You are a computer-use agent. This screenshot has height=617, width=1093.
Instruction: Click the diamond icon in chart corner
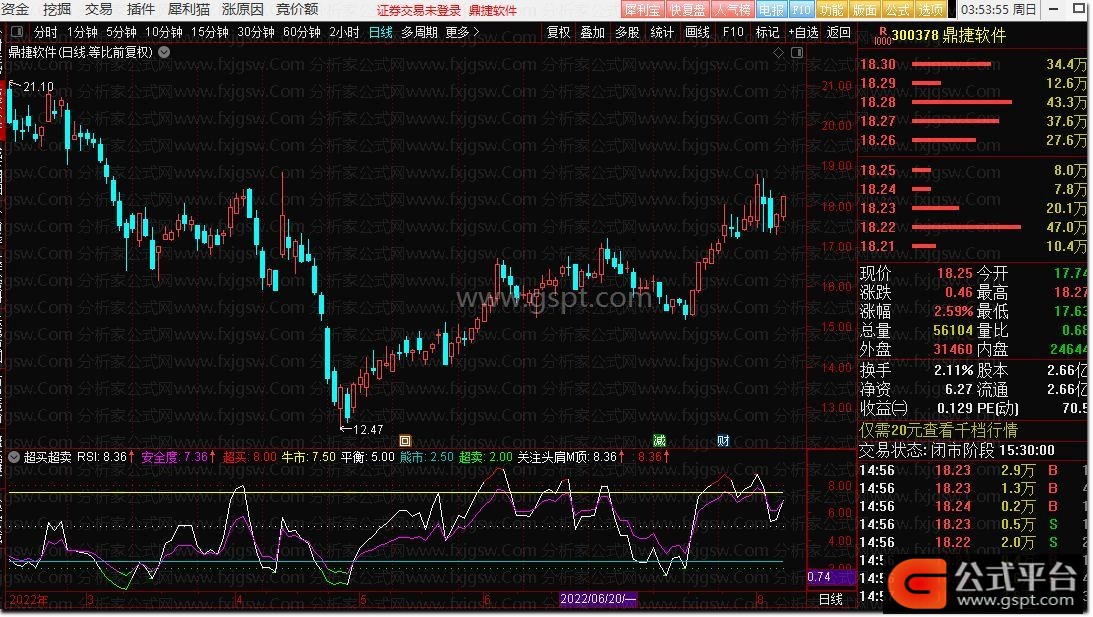pyautogui.click(x=779, y=52)
